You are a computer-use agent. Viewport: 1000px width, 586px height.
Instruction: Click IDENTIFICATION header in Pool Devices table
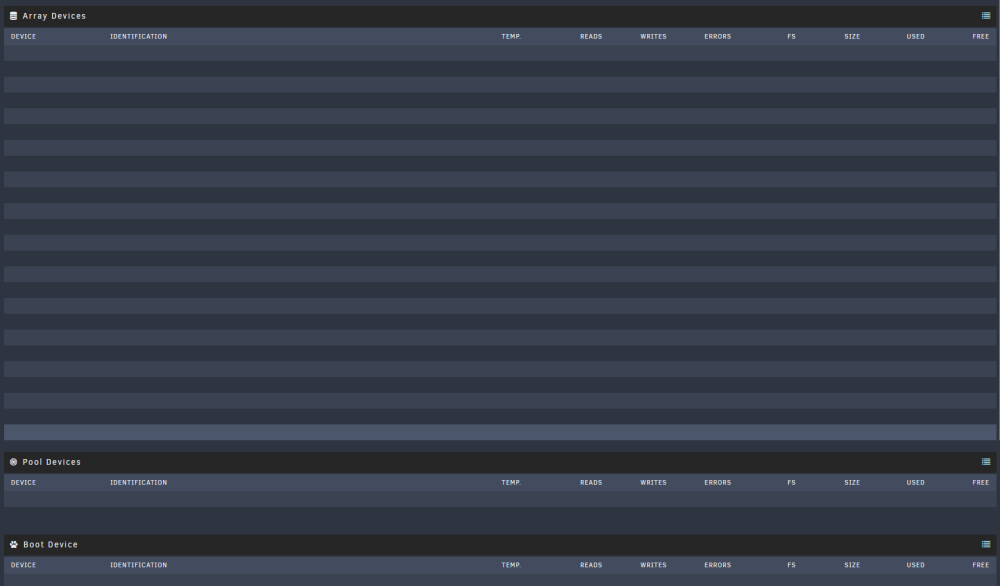[138, 483]
